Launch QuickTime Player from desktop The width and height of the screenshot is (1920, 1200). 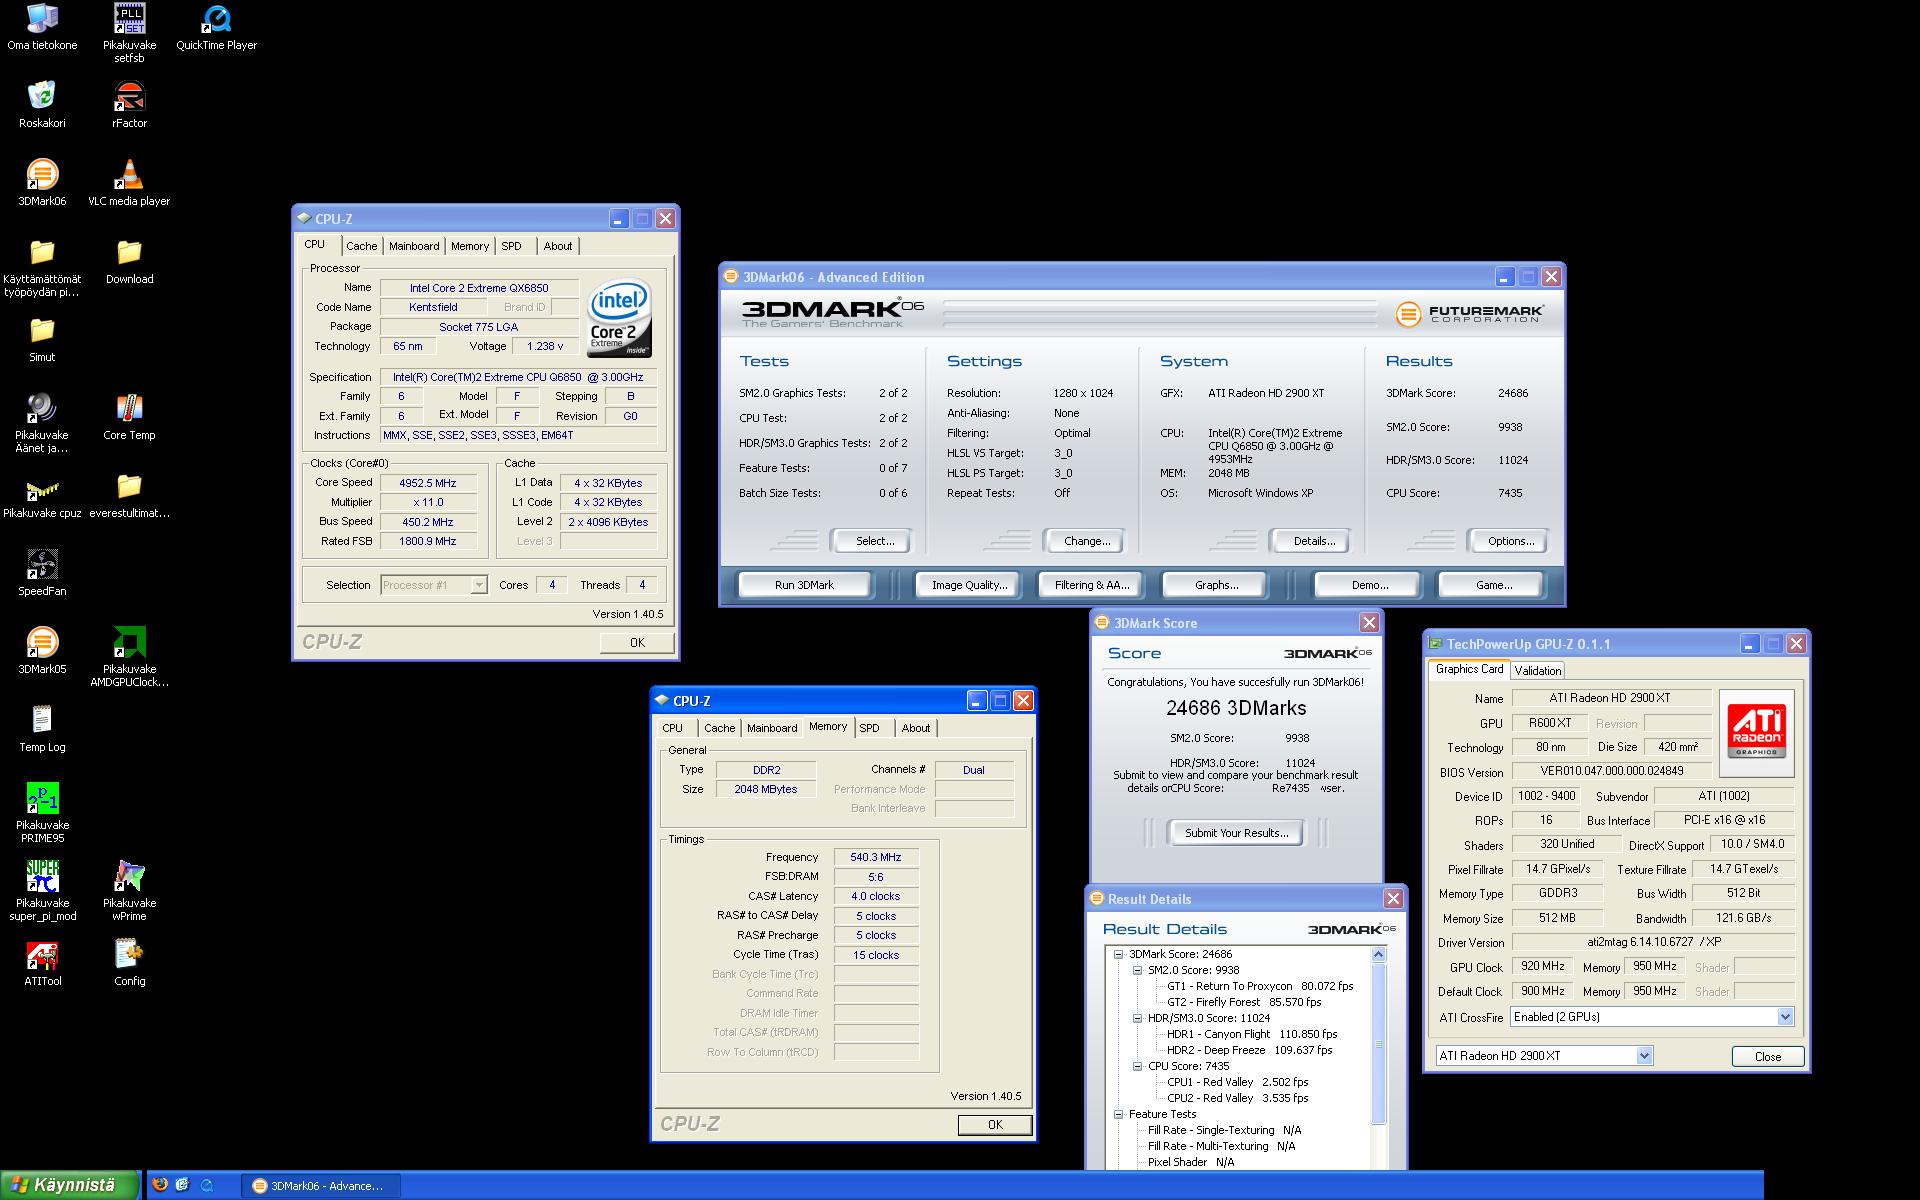(216, 27)
